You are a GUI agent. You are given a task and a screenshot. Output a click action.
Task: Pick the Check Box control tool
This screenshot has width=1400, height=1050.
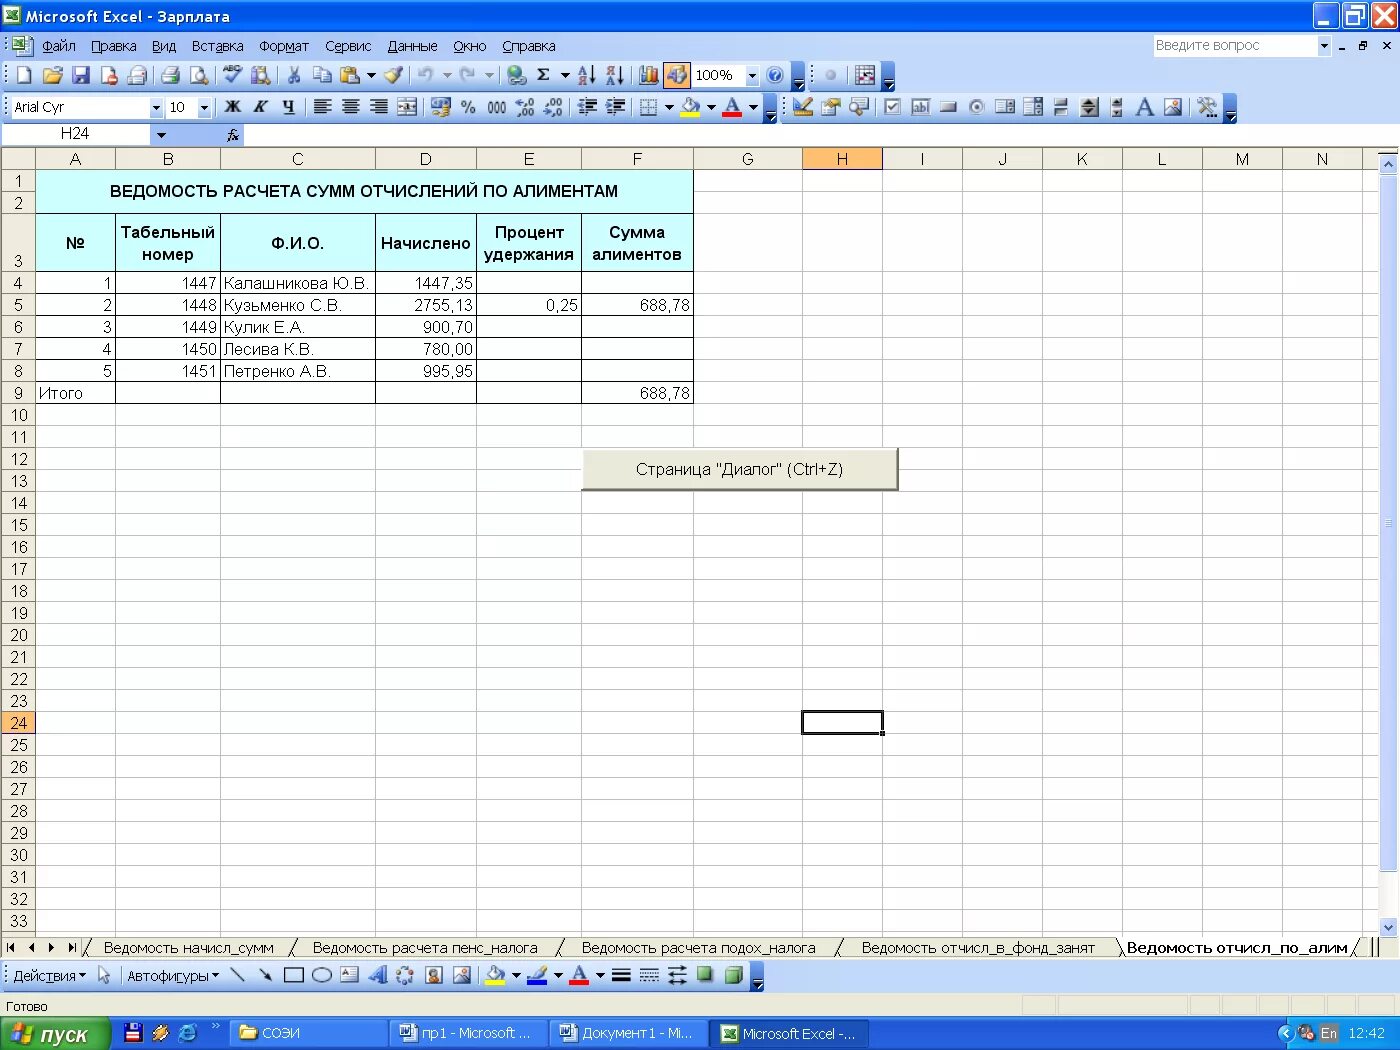coord(893,107)
